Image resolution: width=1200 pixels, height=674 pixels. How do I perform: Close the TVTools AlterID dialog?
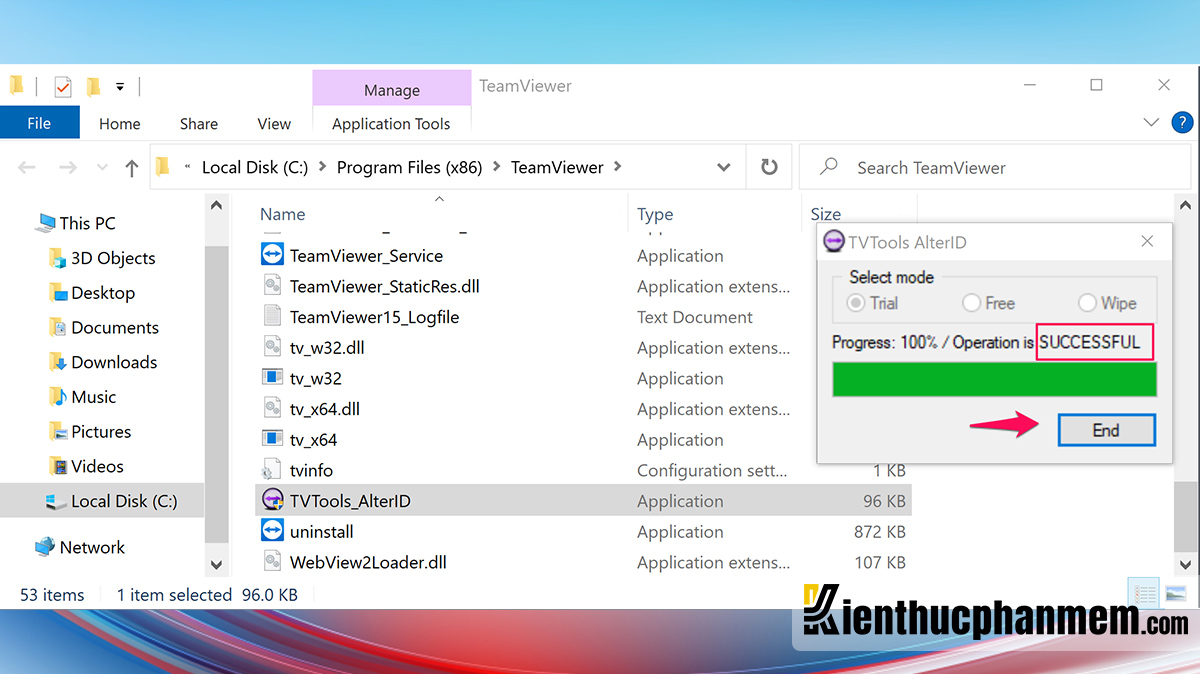(1147, 242)
